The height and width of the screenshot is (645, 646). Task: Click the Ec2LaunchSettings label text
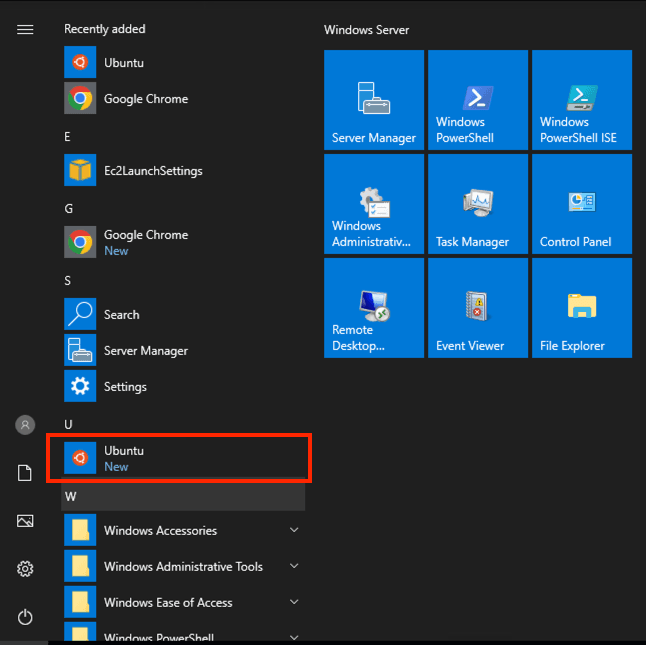153,171
